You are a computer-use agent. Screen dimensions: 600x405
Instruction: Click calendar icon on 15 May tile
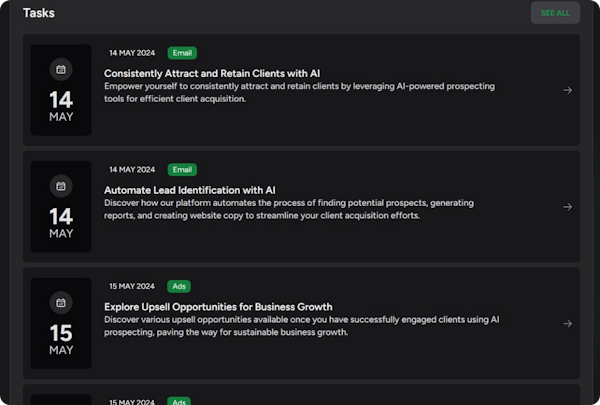[61, 302]
